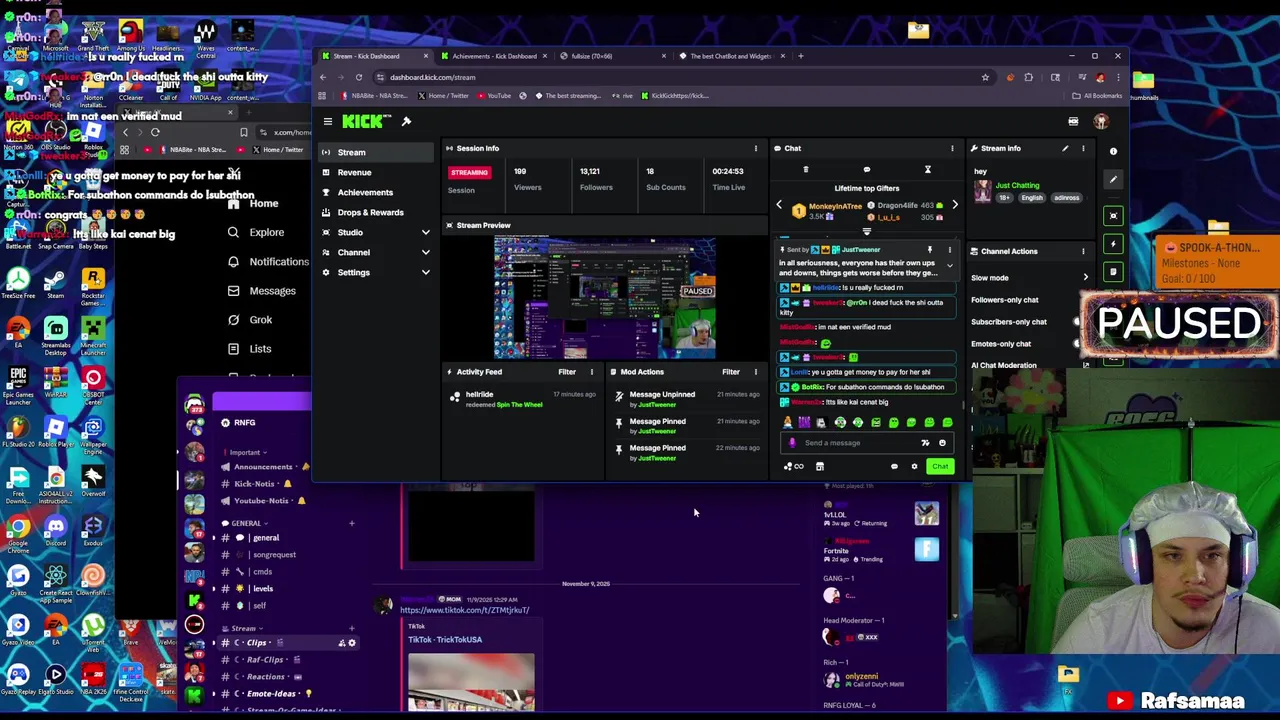The width and height of the screenshot is (1280, 720).
Task: Switch to Achievements - Kick Dashboard tab
Action: pyautogui.click(x=494, y=56)
